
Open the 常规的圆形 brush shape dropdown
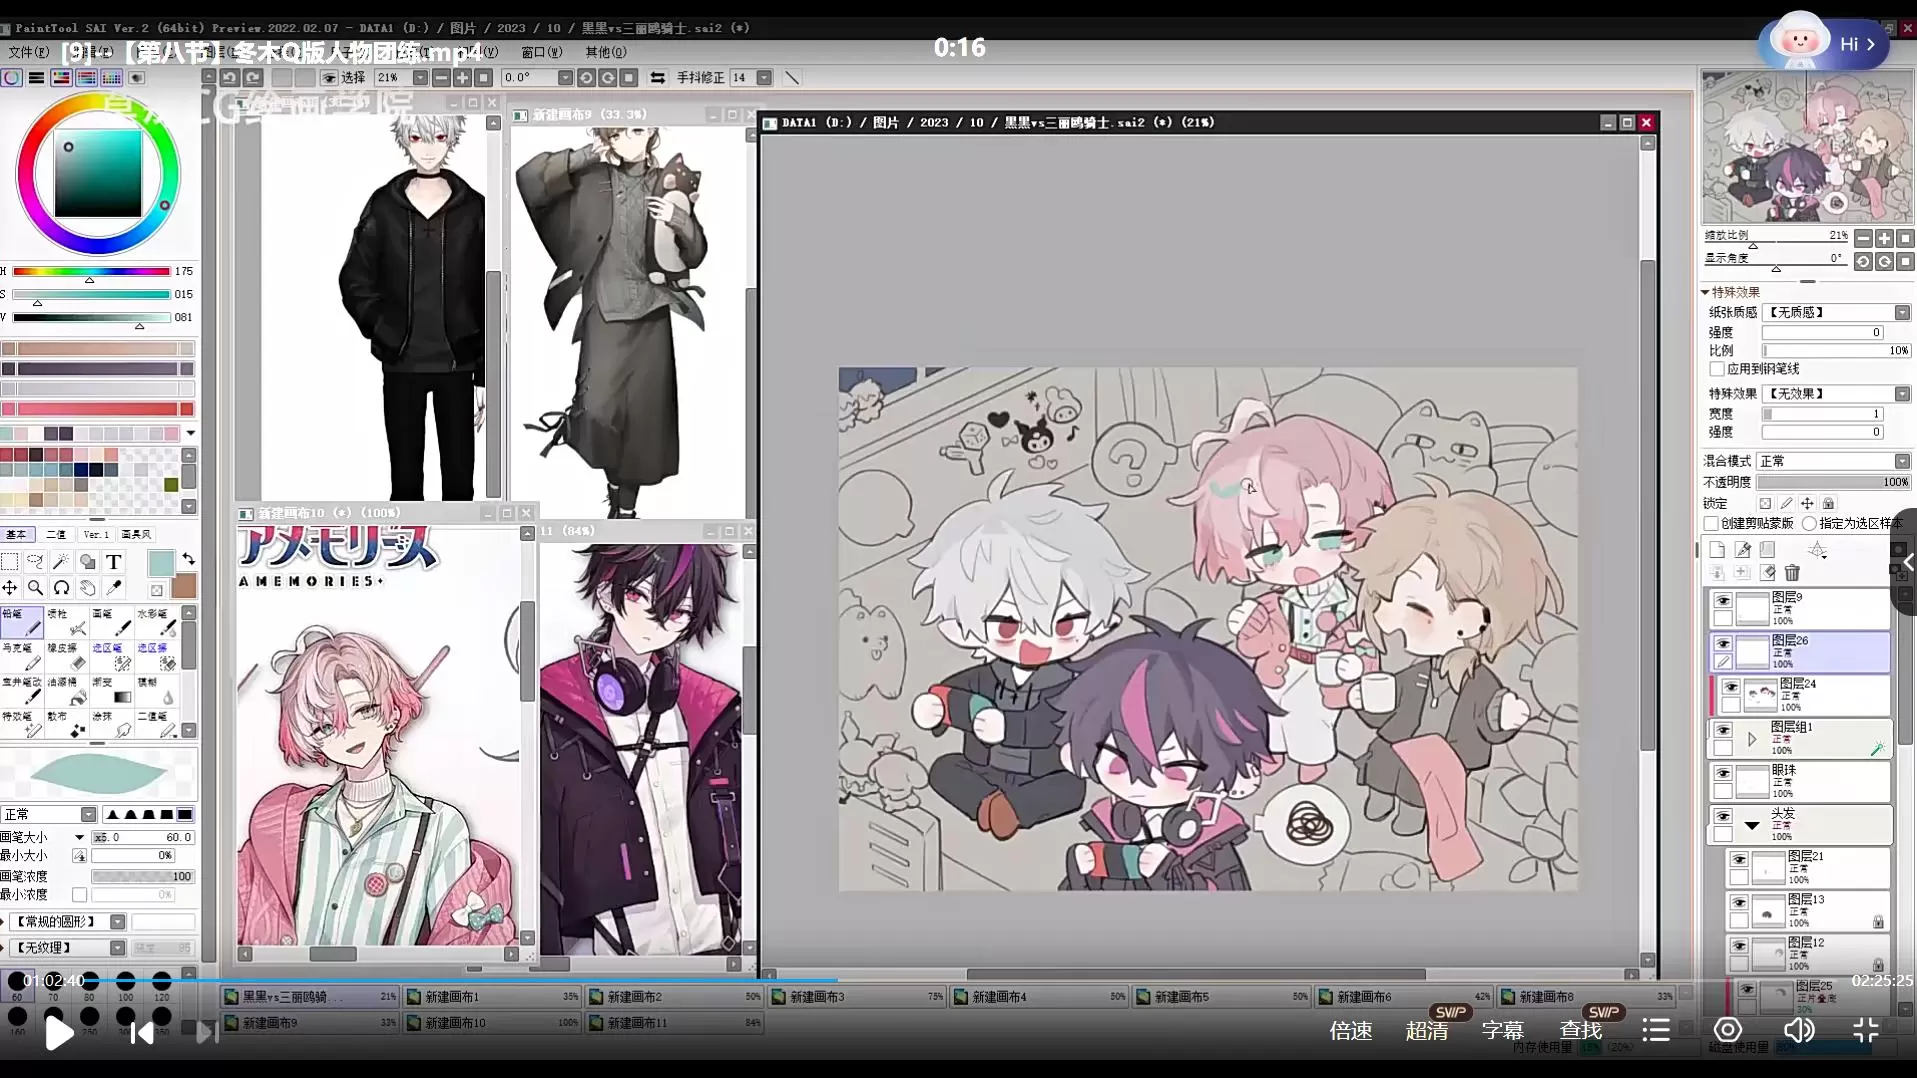coord(117,921)
